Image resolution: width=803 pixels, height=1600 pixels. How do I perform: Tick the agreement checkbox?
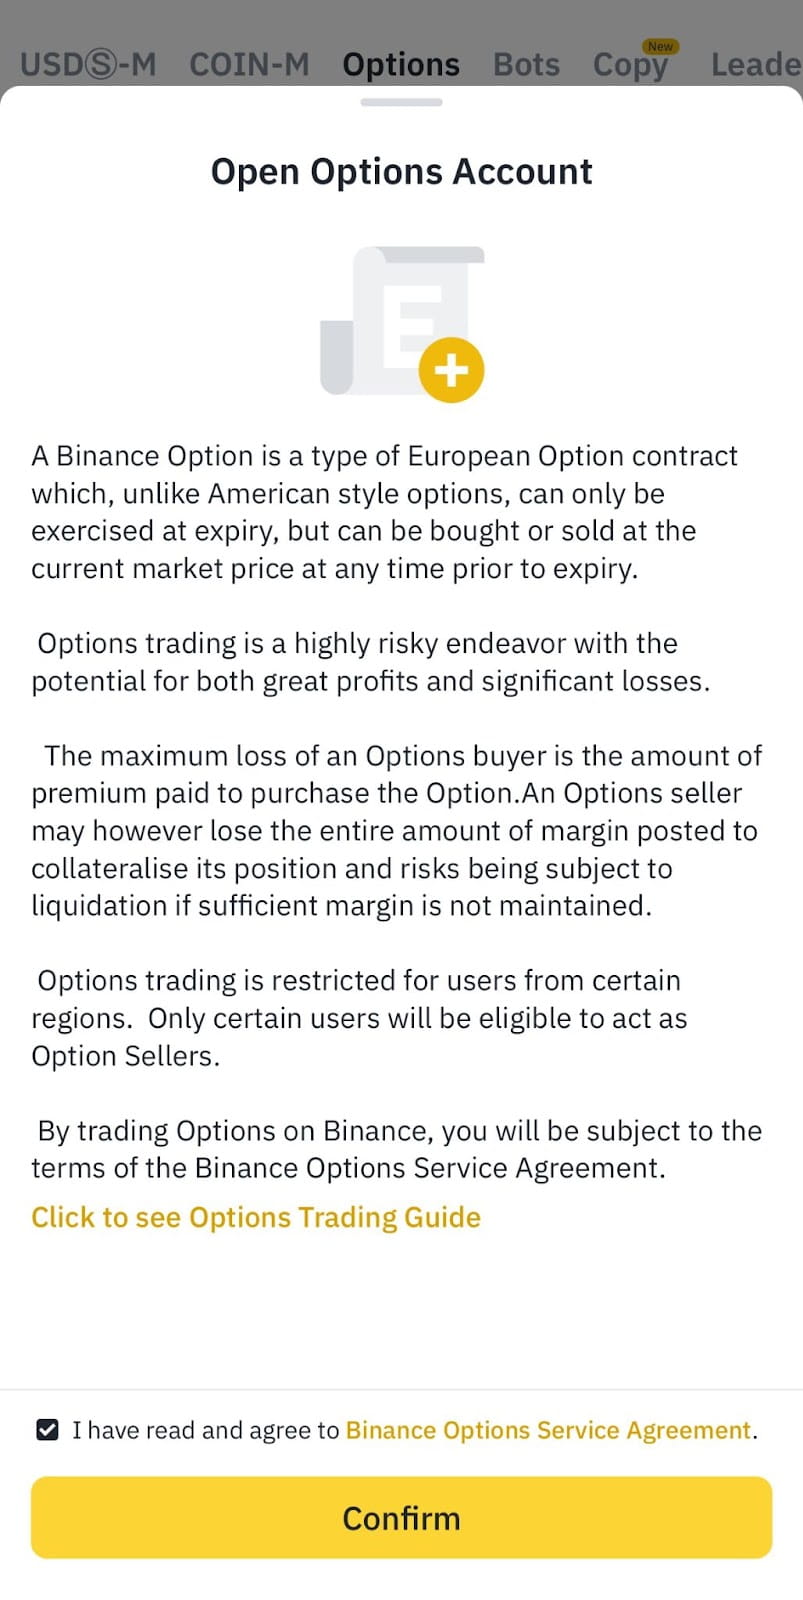coord(47,1430)
